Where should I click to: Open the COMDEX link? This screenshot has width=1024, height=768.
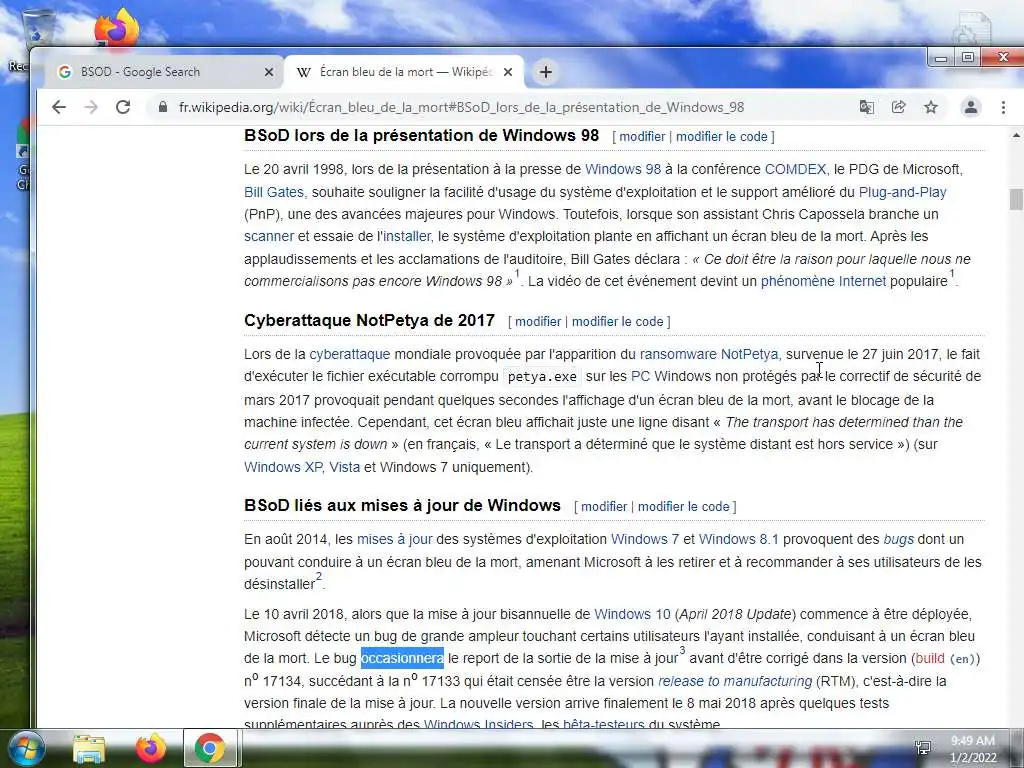pyautogui.click(x=795, y=169)
